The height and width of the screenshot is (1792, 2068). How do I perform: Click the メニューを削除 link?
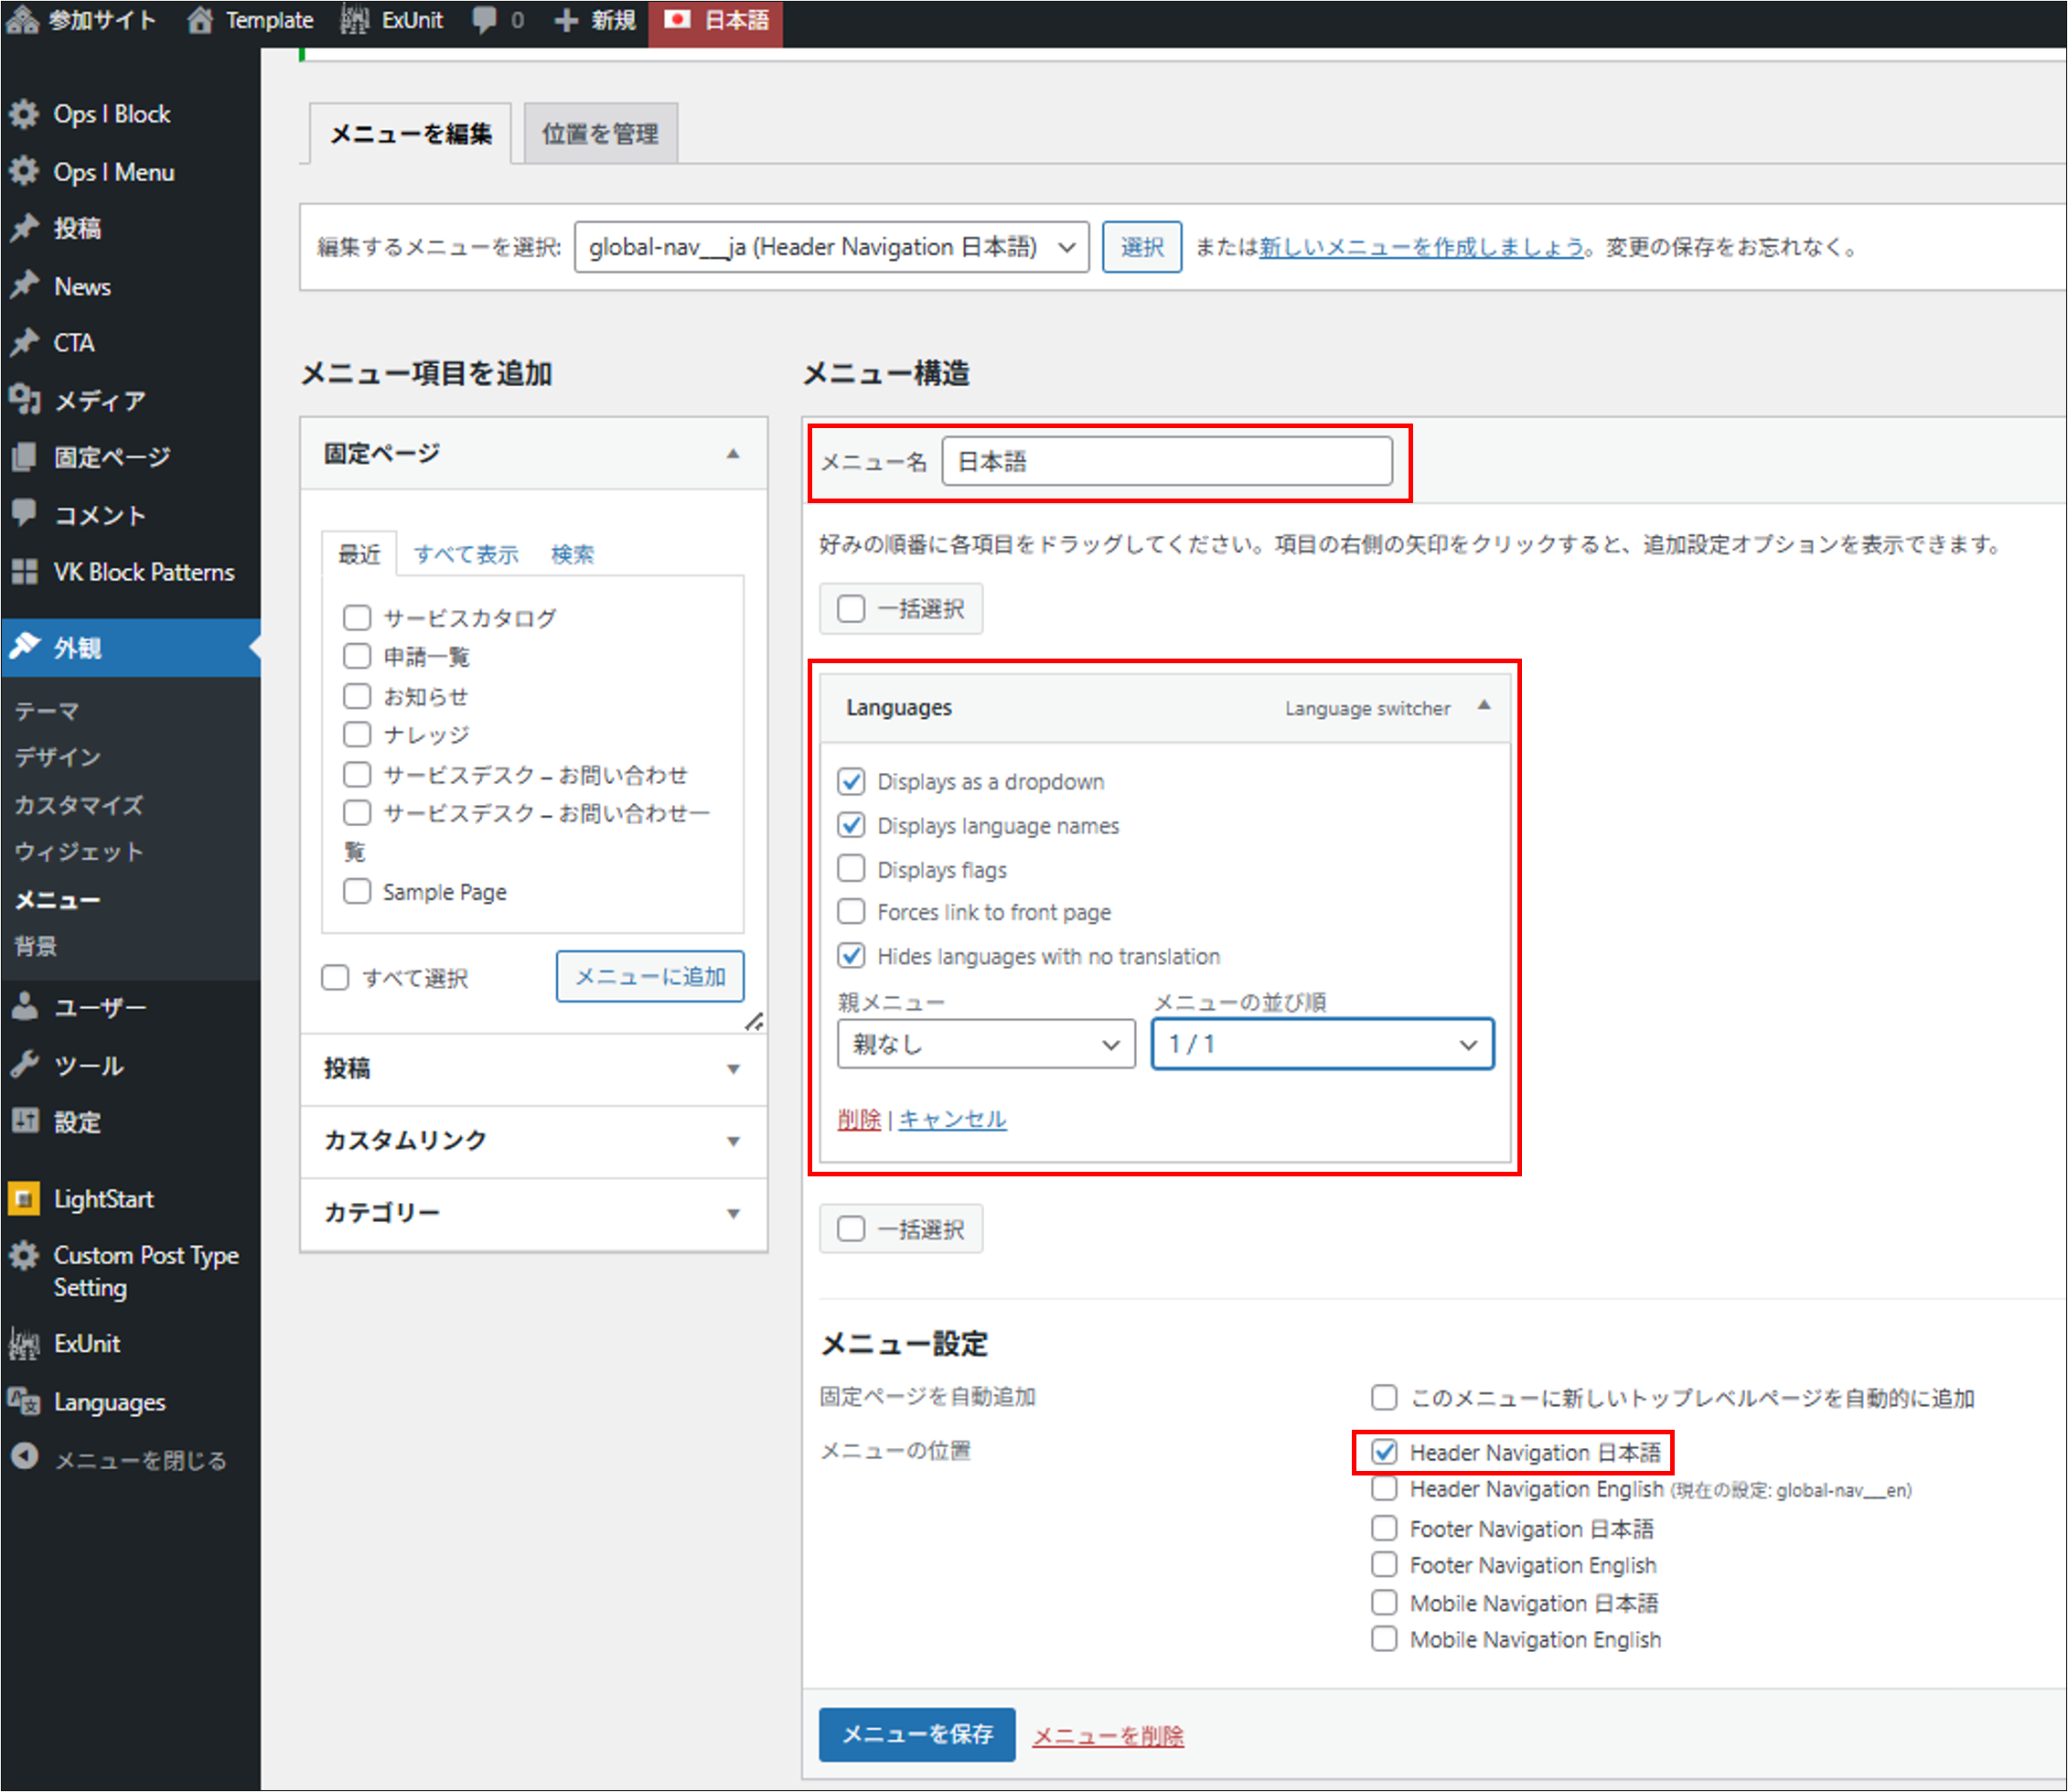pos(1107,1736)
